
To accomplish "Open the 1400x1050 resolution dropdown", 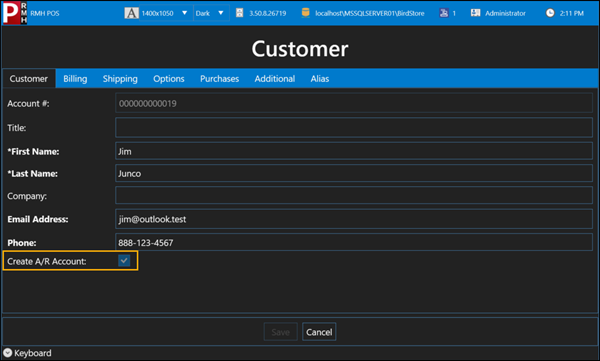I will click(x=165, y=13).
